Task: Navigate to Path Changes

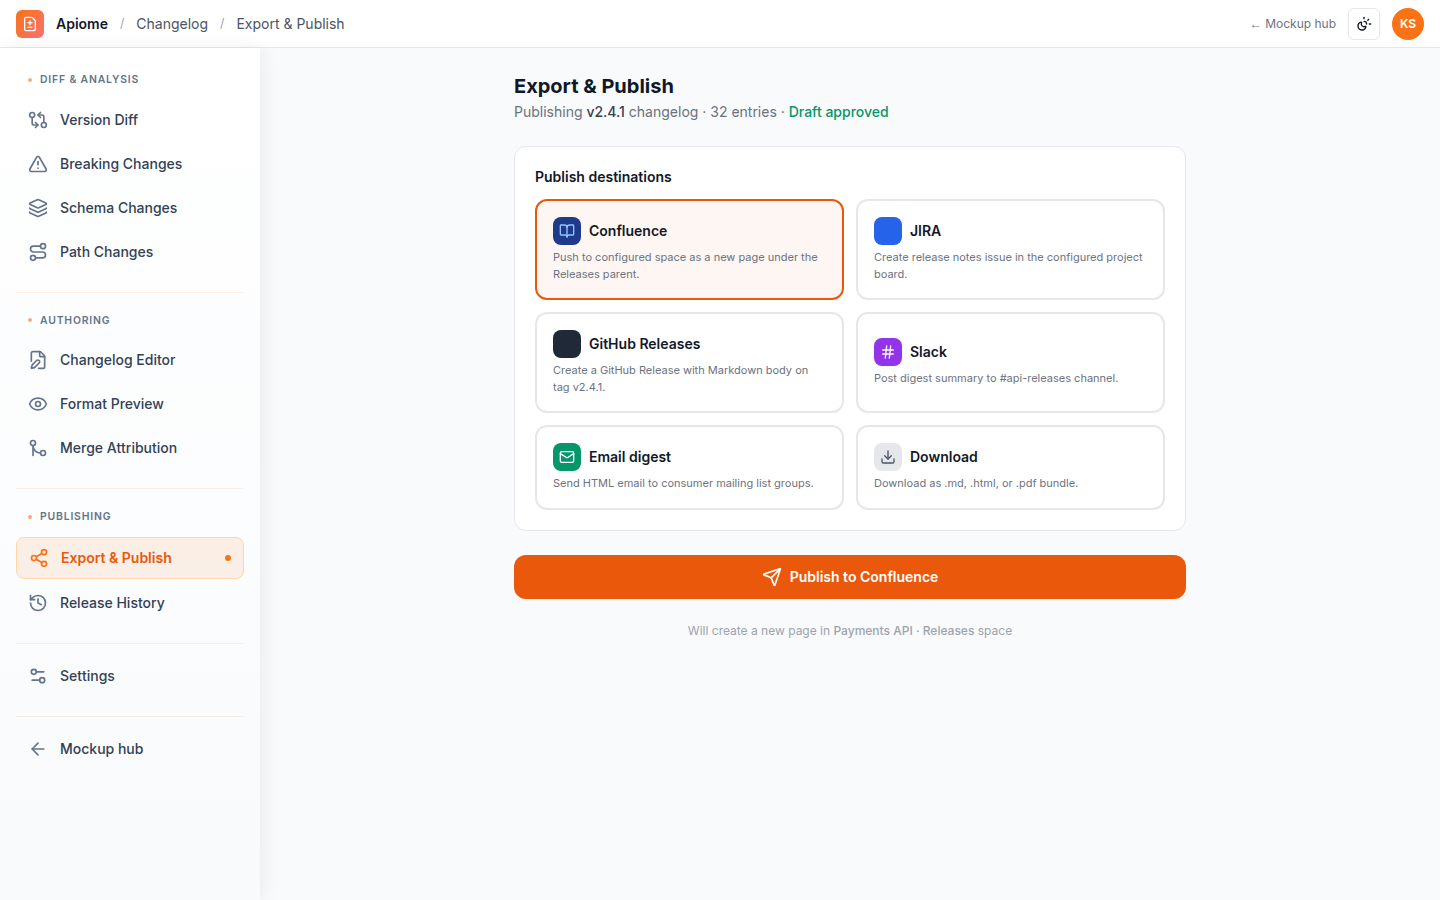Action: coord(130,252)
